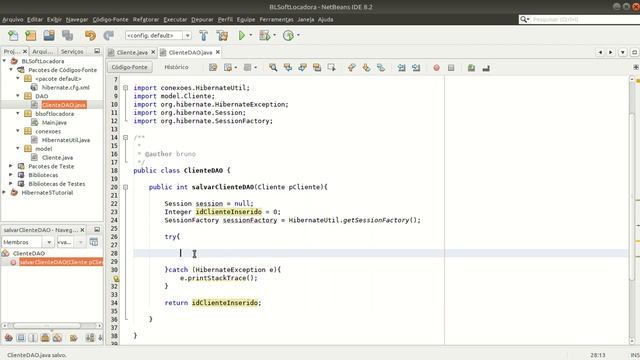The height and width of the screenshot is (360, 640).
Task: Click Find Next Occurrence editor icon
Action: click(x=302, y=68)
